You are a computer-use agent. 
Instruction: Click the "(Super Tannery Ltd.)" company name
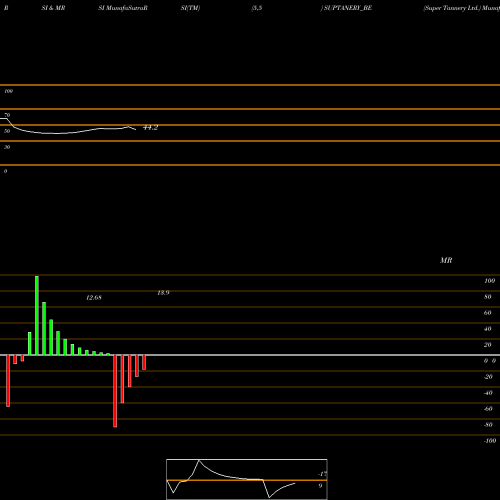(452, 8)
